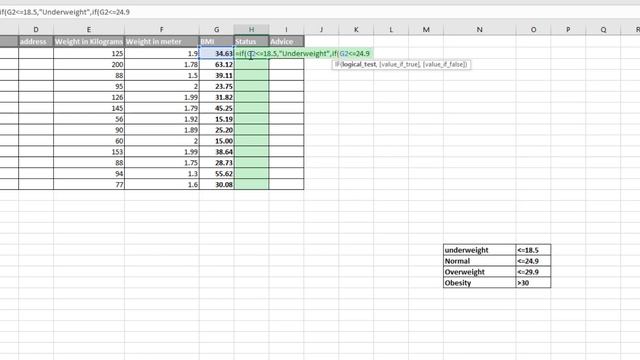The height and width of the screenshot is (360, 640).
Task: Click the BMI value 31.82
Action: (216, 97)
